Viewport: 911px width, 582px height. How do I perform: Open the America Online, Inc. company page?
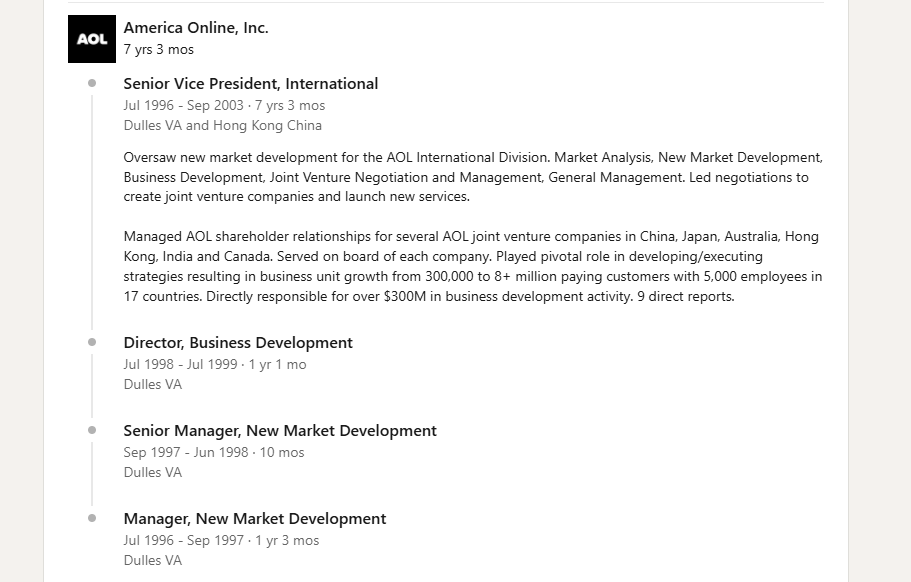tap(196, 27)
